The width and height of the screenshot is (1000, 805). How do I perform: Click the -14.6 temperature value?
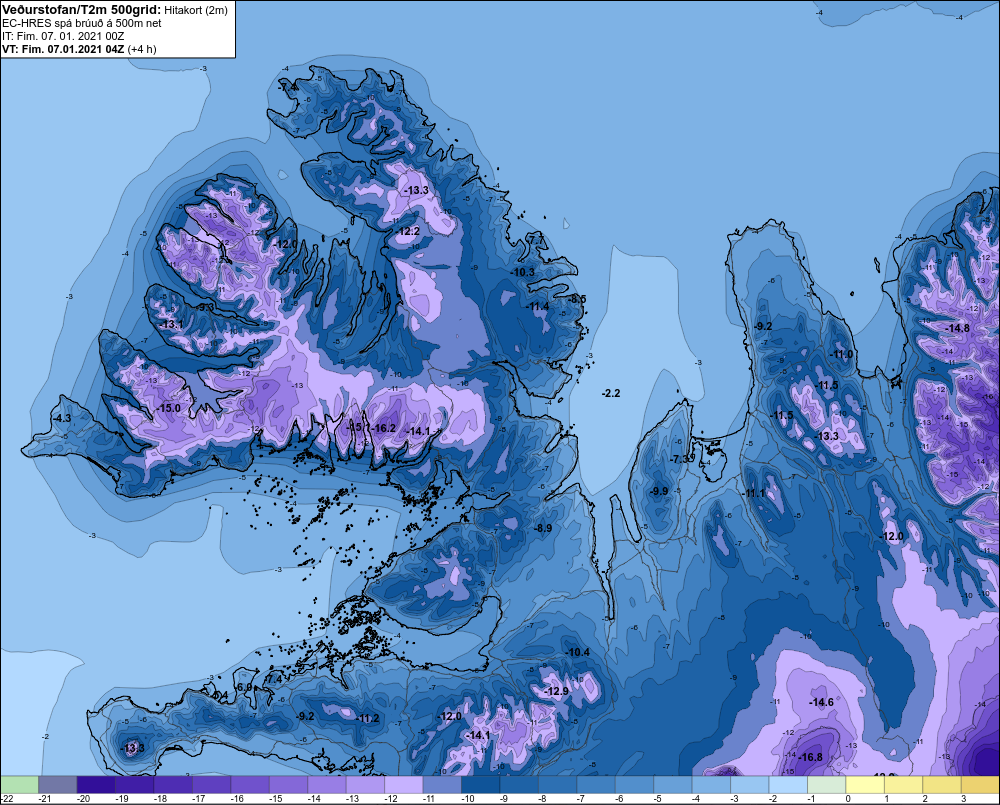pos(821,702)
